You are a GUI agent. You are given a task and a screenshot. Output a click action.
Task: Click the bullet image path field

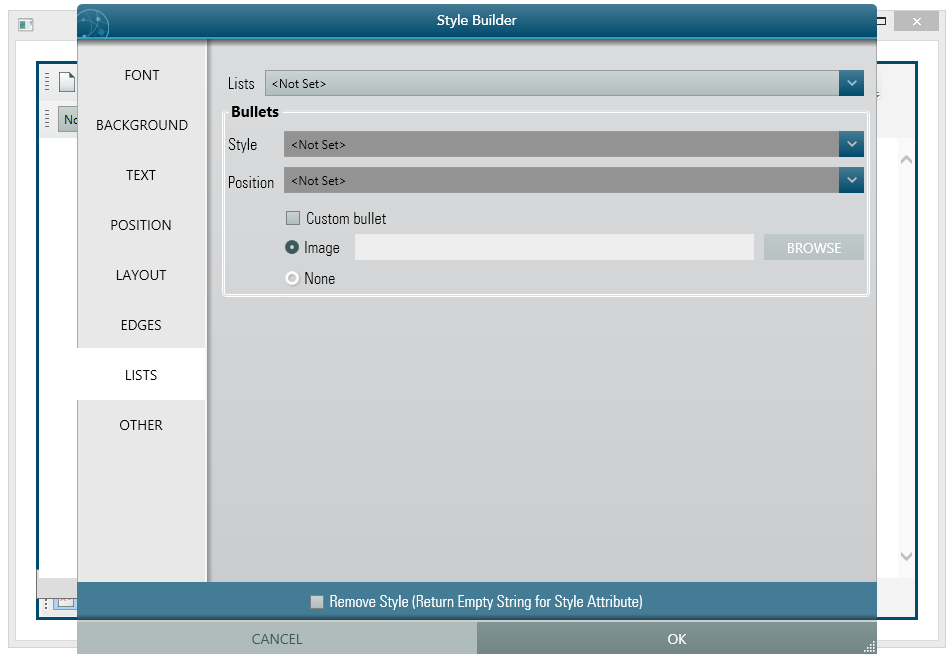coord(554,247)
